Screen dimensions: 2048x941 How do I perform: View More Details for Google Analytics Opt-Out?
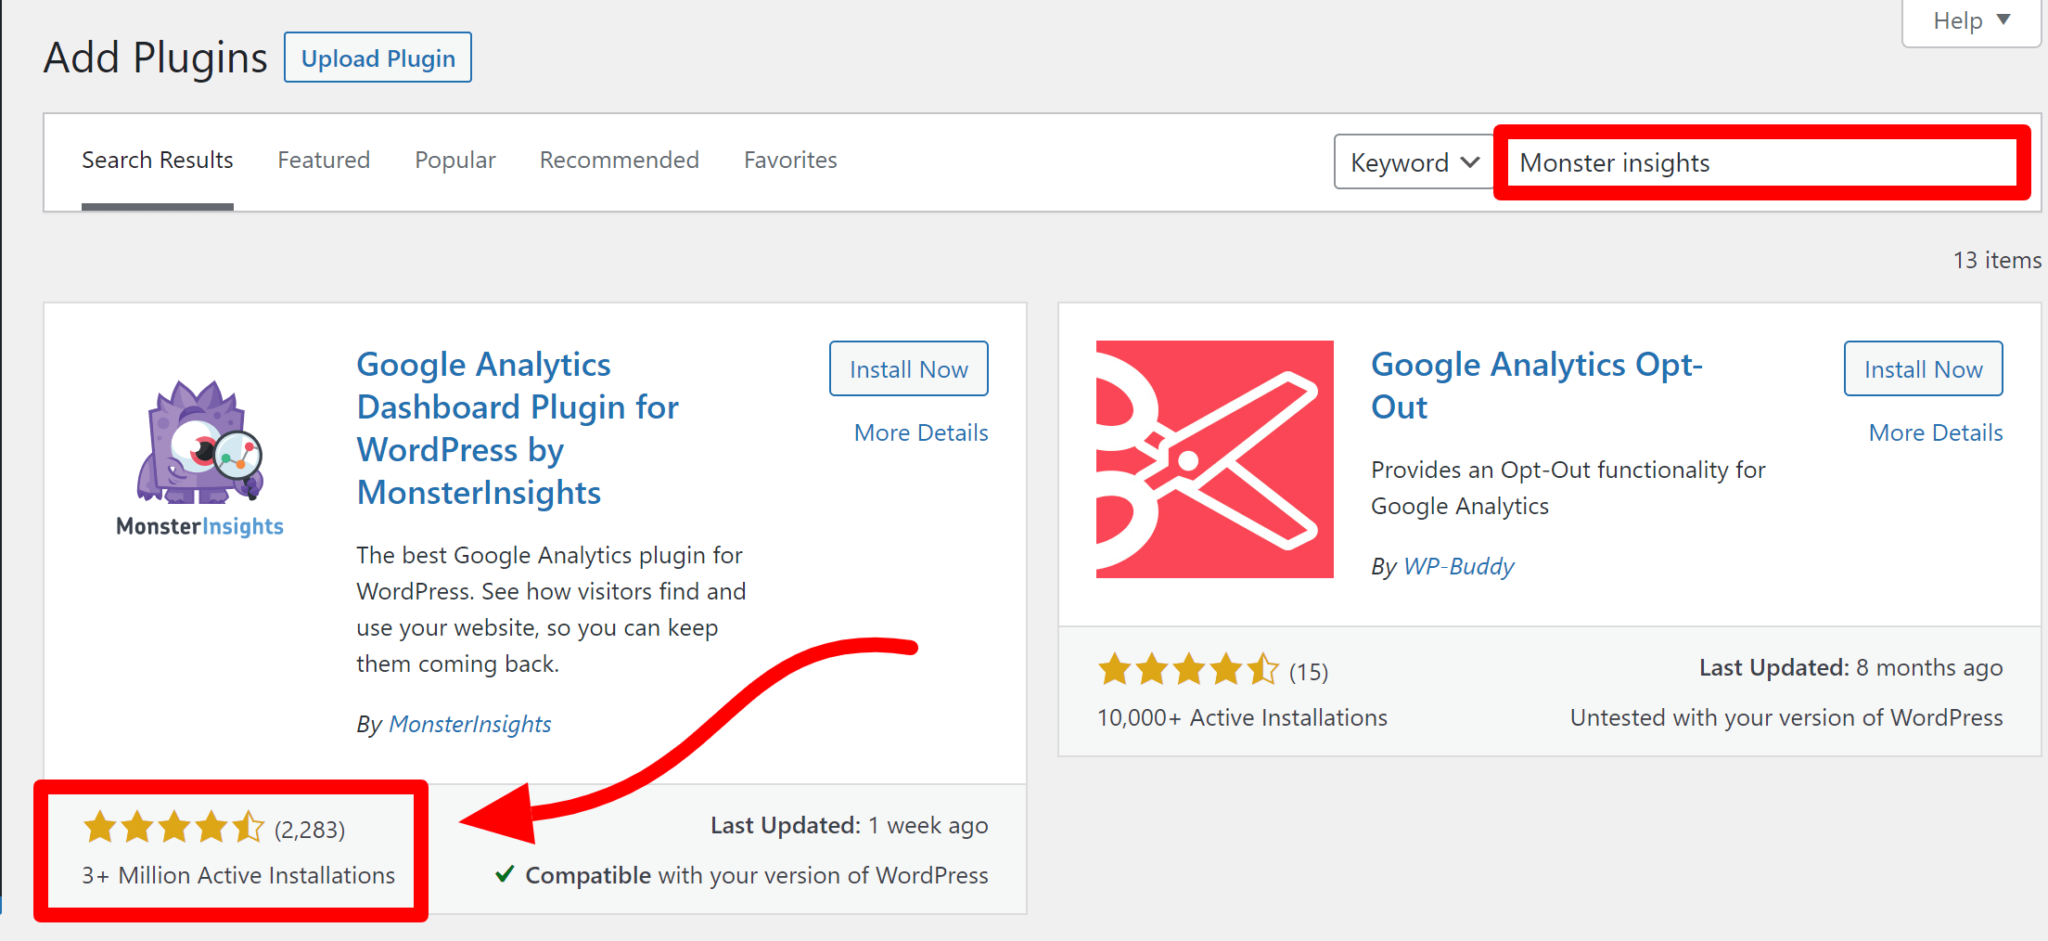pyautogui.click(x=1936, y=433)
